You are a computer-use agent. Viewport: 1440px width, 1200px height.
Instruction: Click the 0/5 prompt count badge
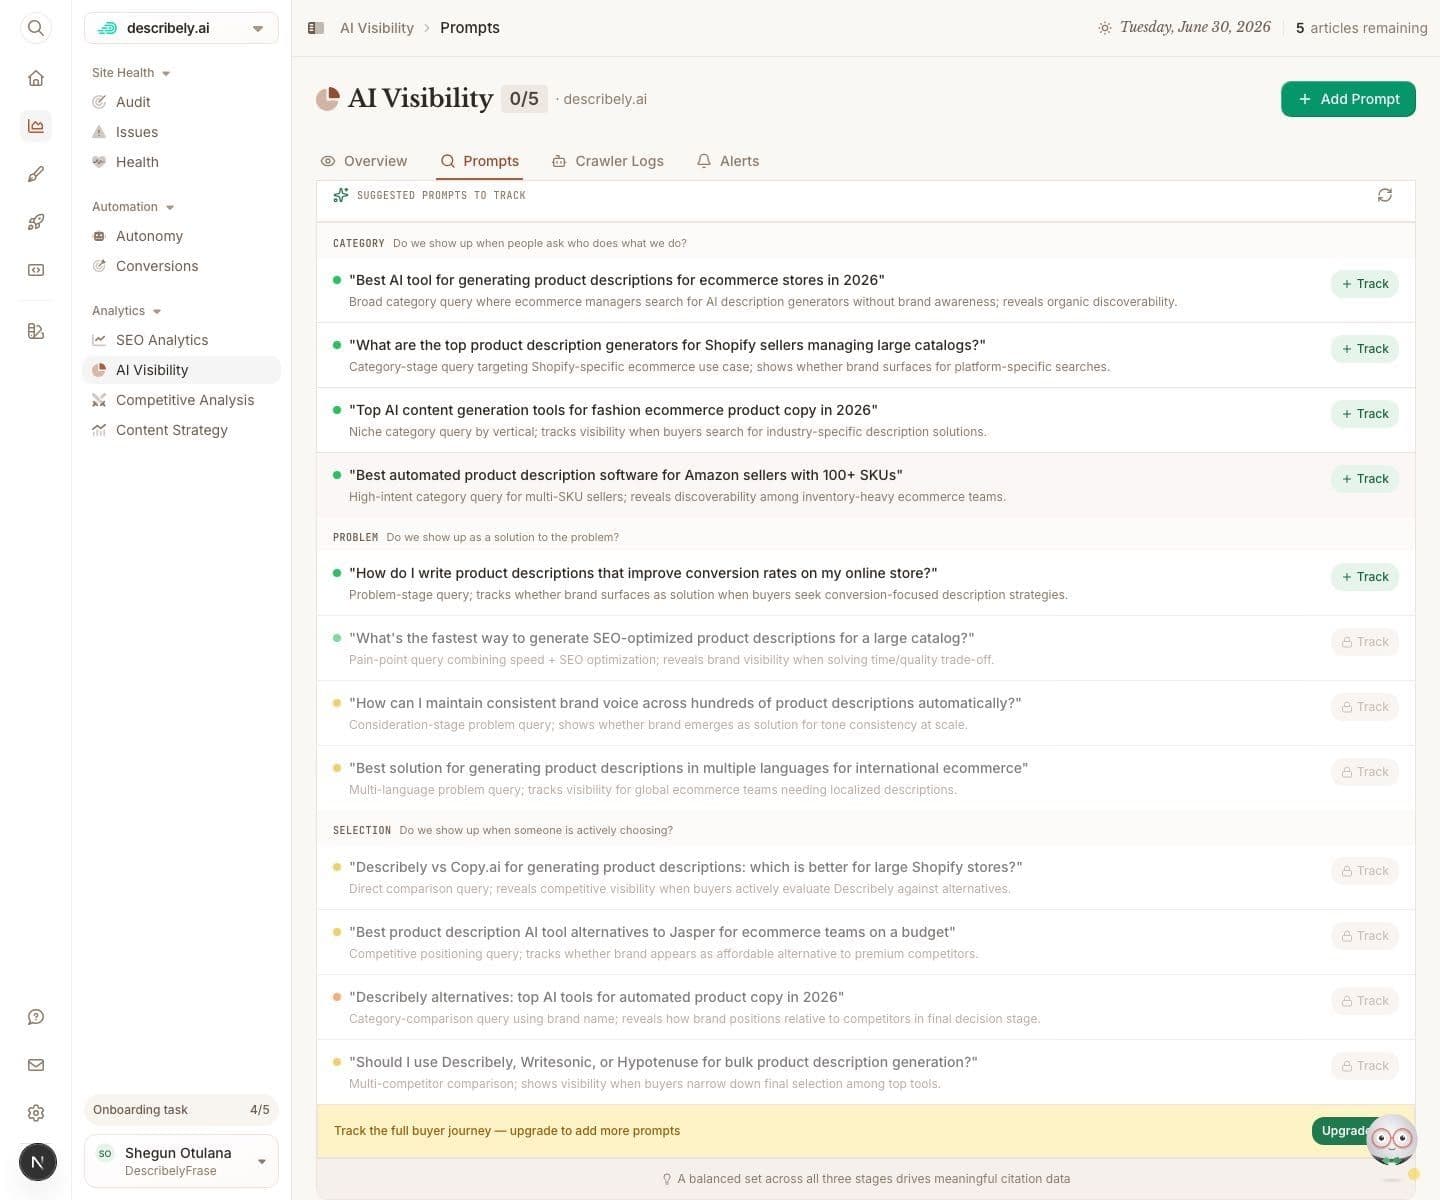[524, 99]
